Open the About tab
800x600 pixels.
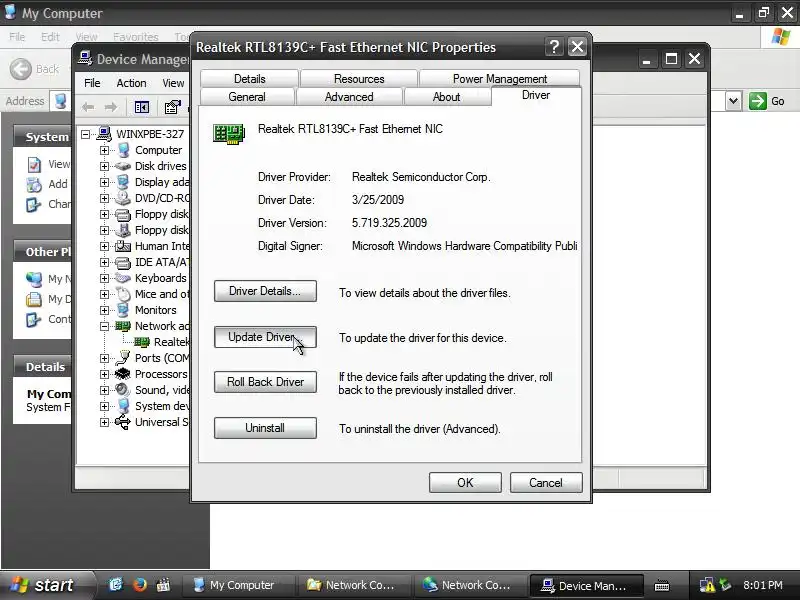(446, 97)
